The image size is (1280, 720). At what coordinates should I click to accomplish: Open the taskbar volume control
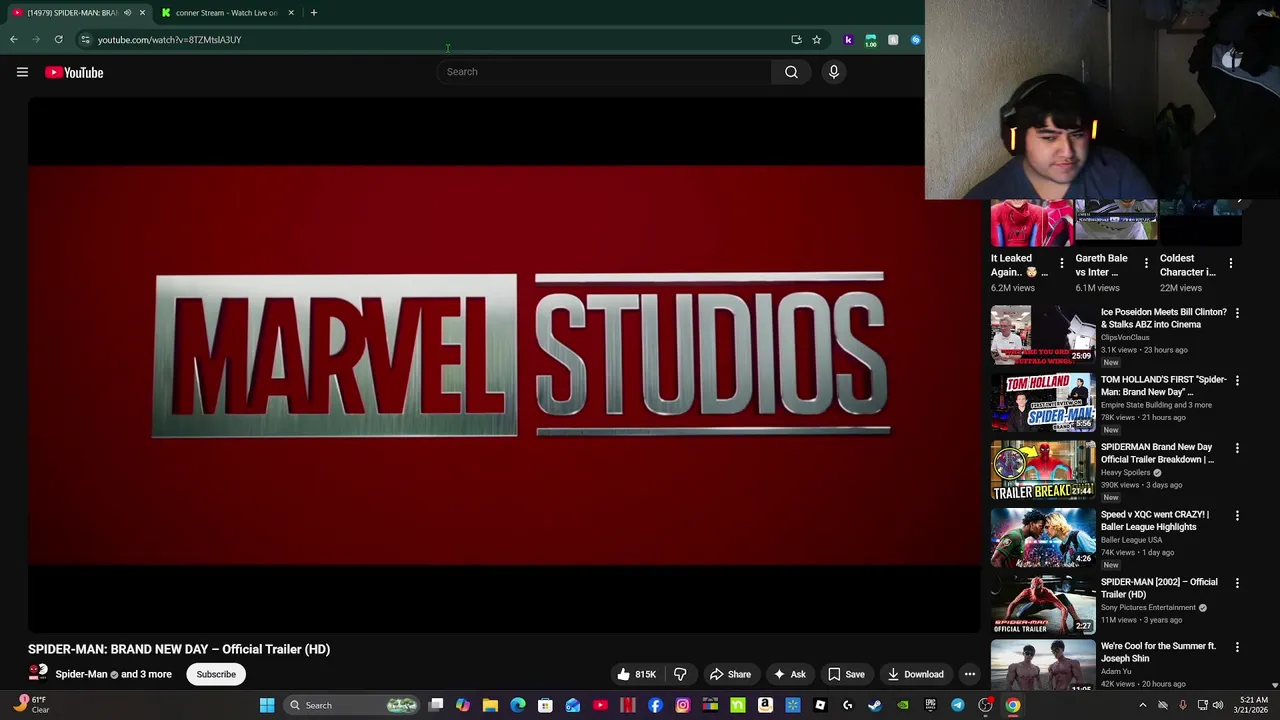pos(1218,705)
